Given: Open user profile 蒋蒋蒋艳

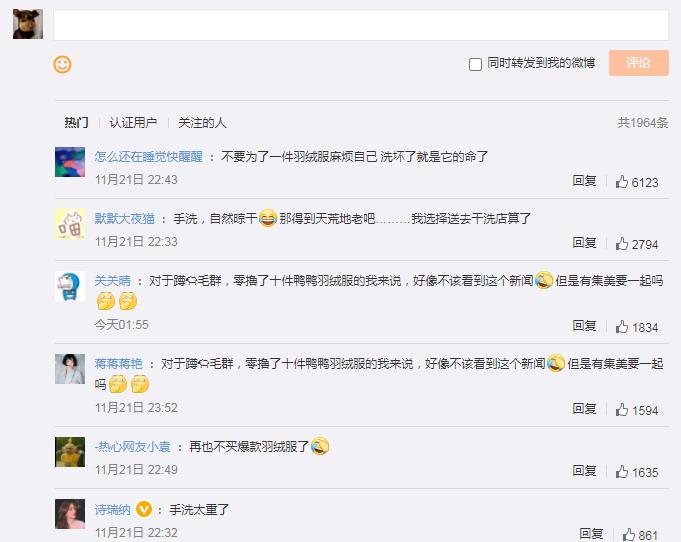Looking at the screenshot, I should point(118,364).
